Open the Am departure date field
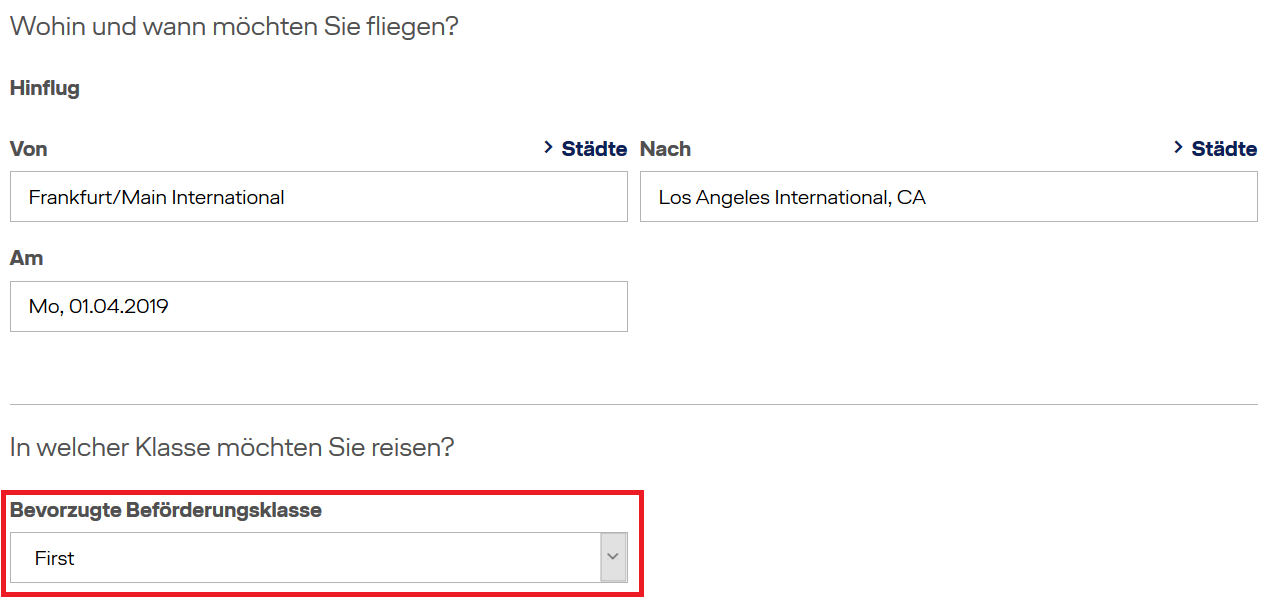 [319, 306]
